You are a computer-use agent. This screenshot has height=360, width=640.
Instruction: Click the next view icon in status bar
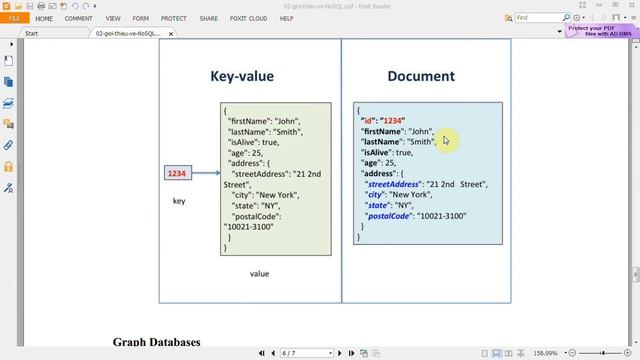(x=376, y=353)
